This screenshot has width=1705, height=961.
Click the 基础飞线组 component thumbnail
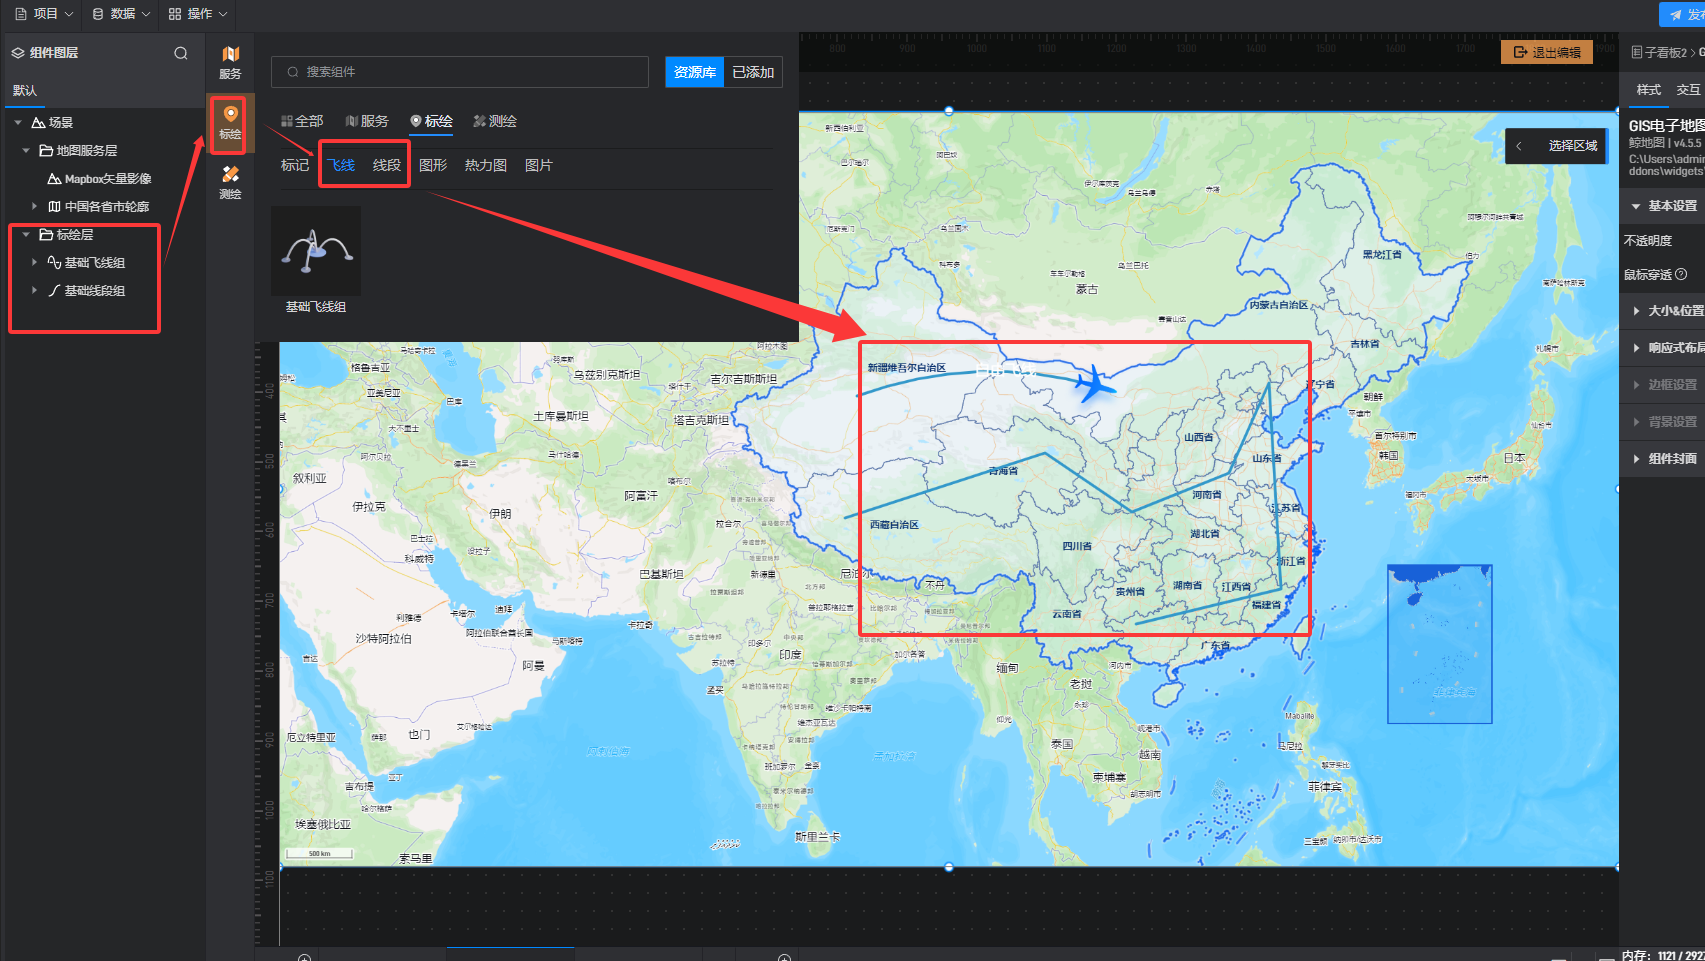[x=316, y=251]
